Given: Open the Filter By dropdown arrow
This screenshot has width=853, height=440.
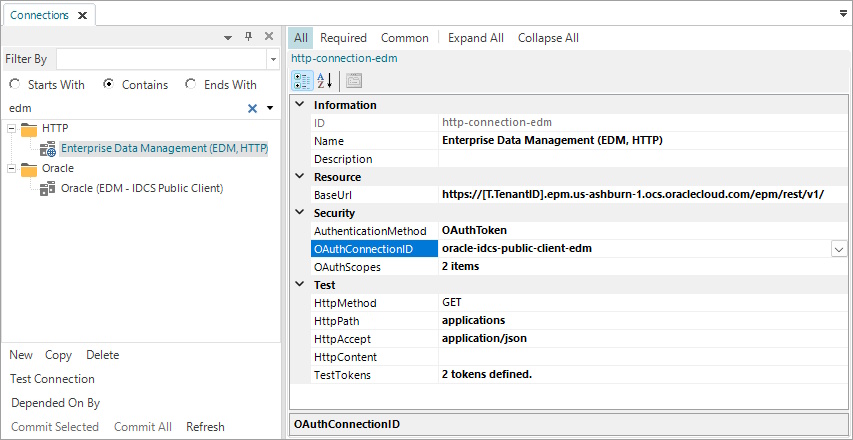Looking at the screenshot, I should (273, 59).
